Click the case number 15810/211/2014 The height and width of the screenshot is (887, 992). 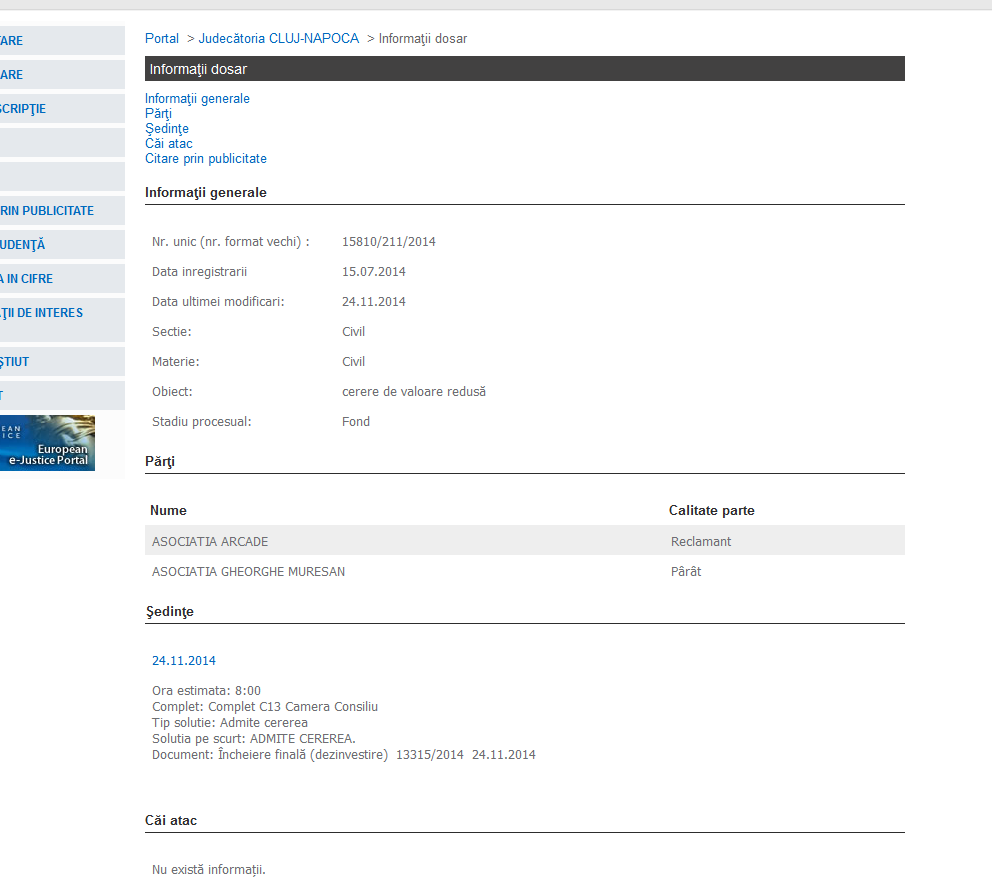[x=388, y=242]
